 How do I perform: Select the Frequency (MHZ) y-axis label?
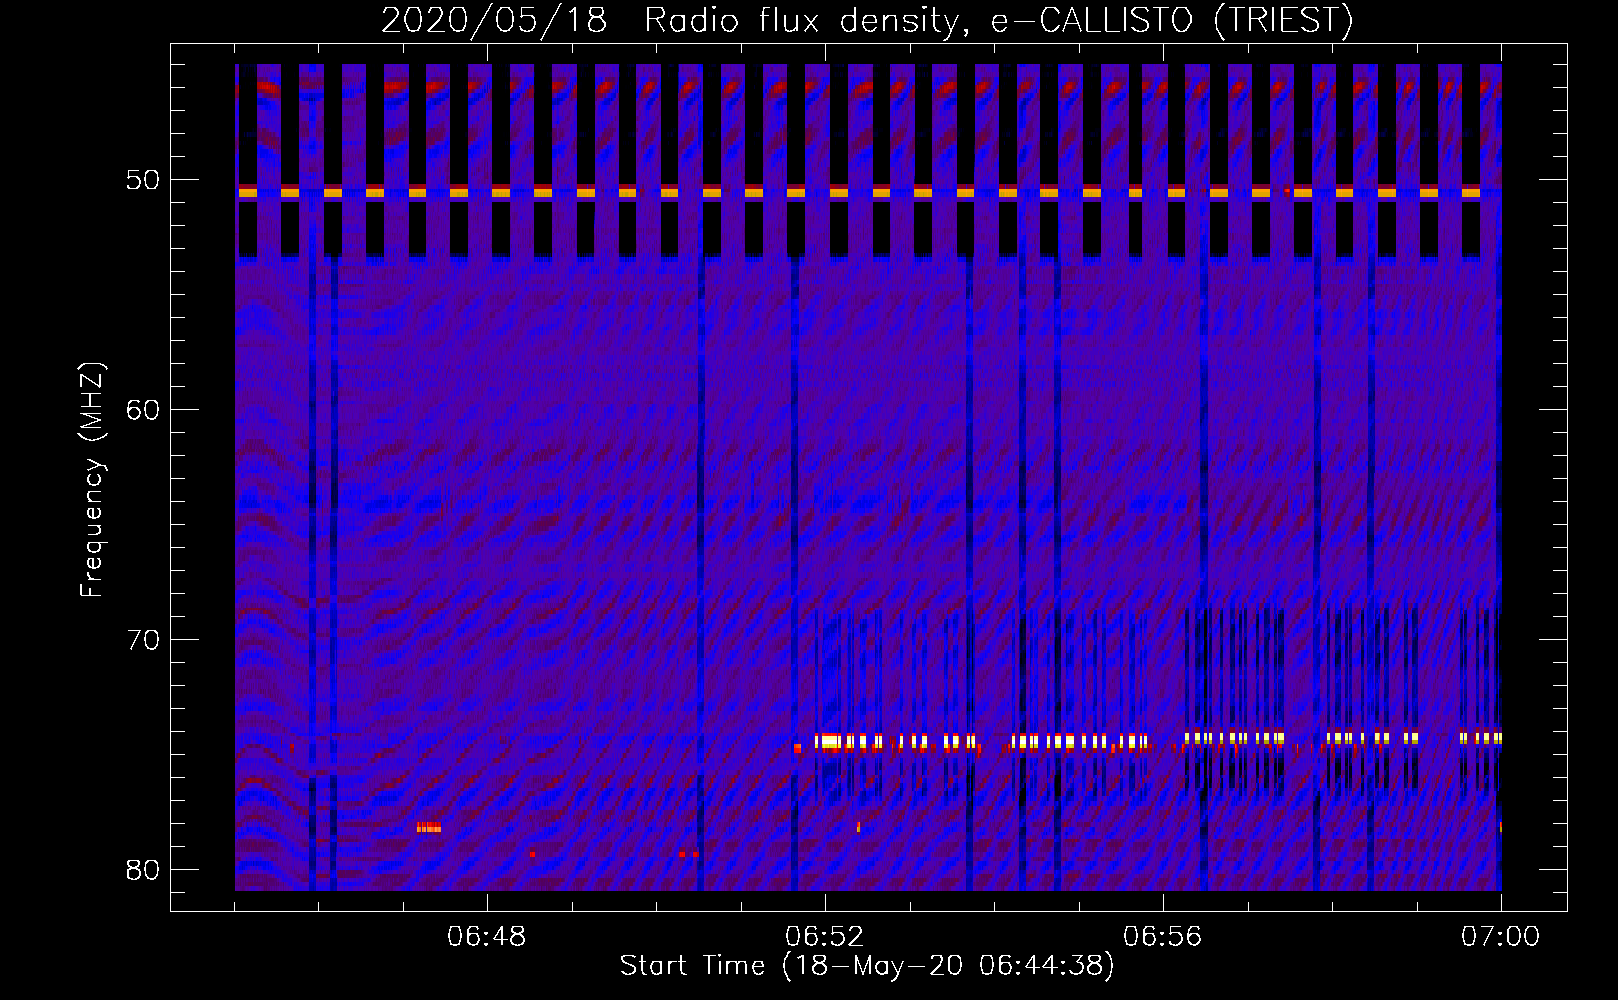[x=92, y=480]
